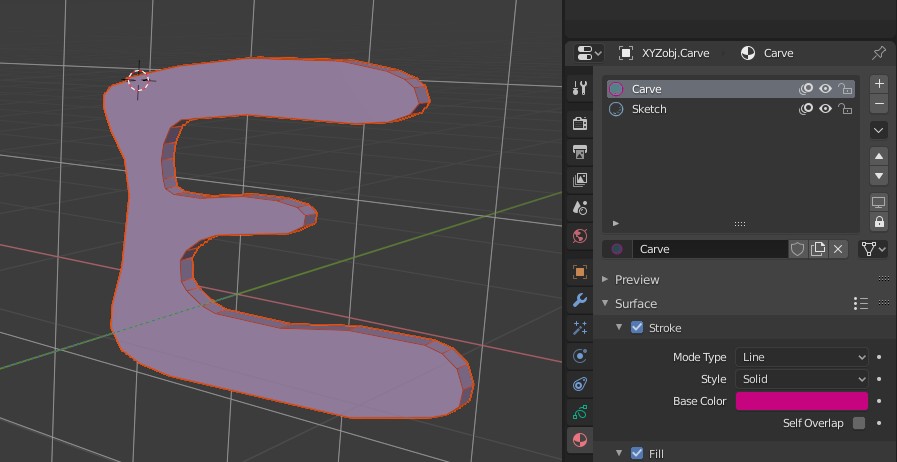Uncheck the Stroke checkbox
This screenshot has height=462, width=897.
pos(637,328)
